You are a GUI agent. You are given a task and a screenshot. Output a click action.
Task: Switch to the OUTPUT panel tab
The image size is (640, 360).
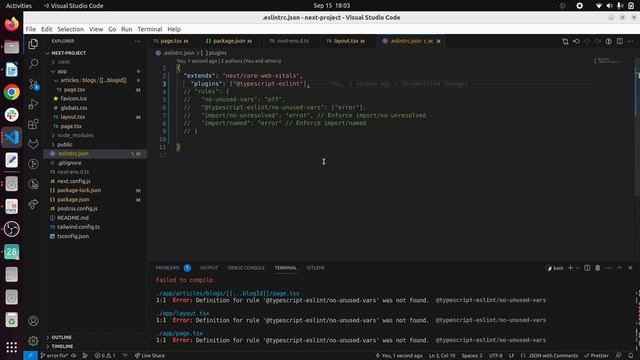coord(209,268)
